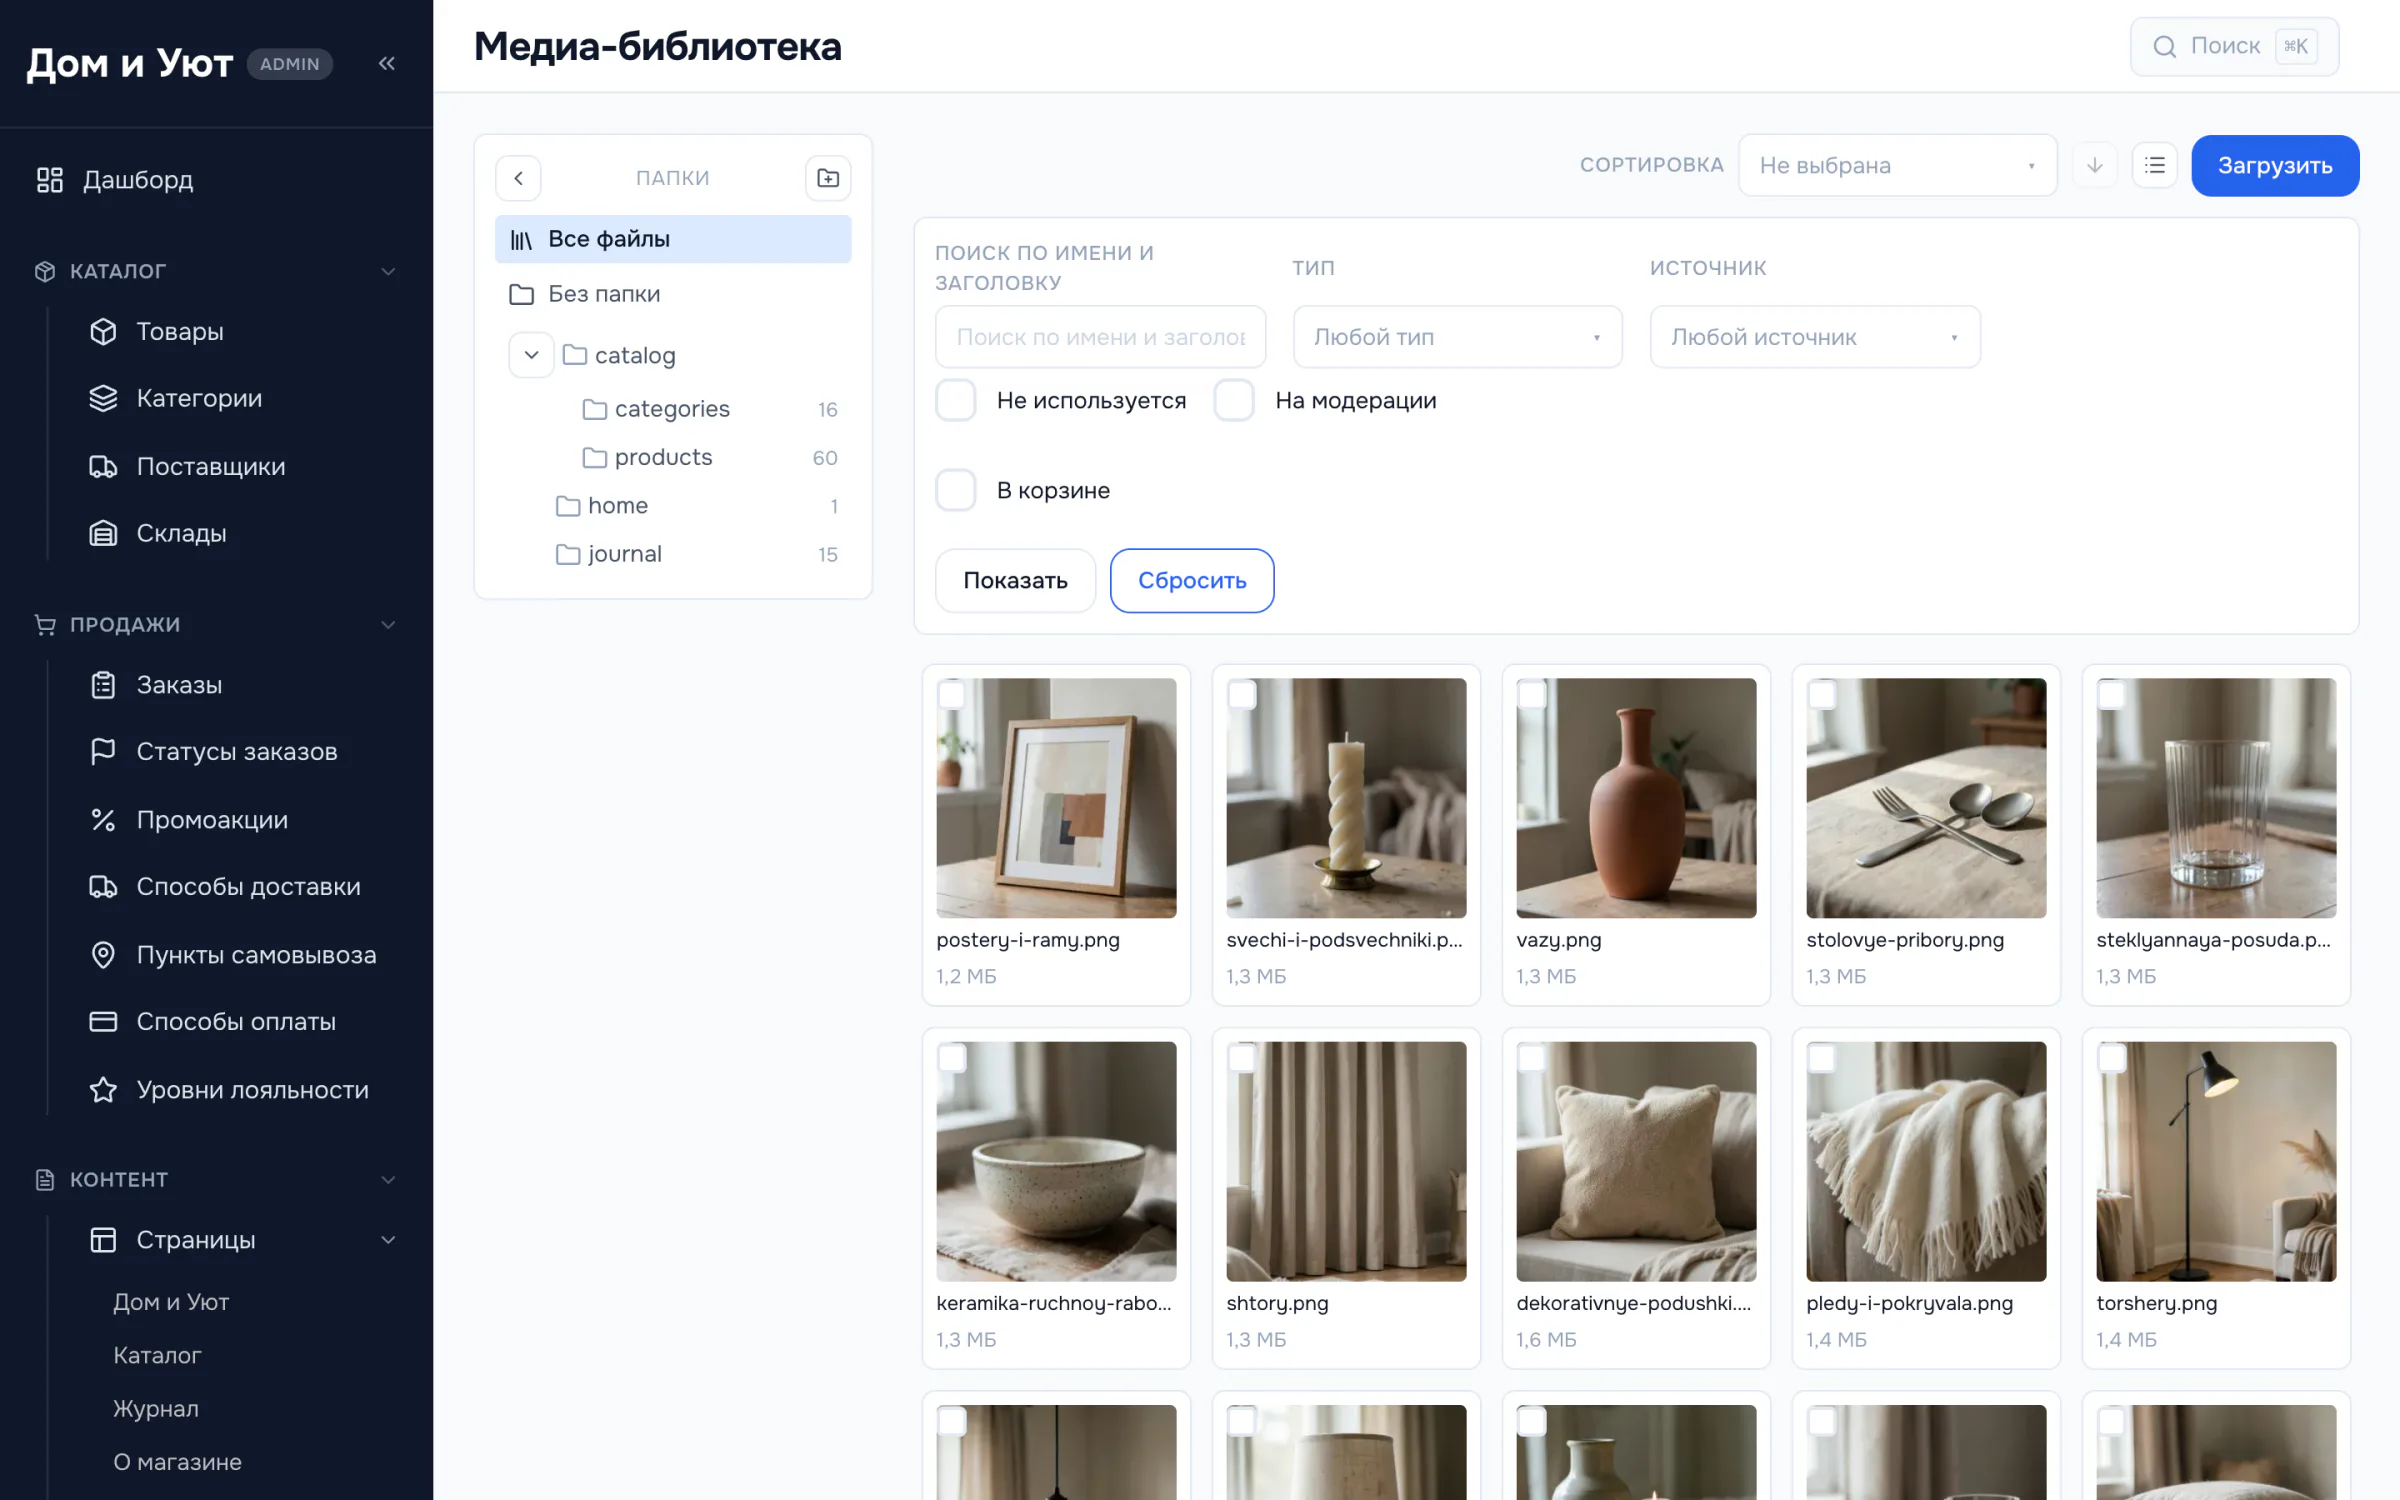Collapse the Контент sidebar section
The width and height of the screenshot is (2400, 1500).
pos(388,1180)
